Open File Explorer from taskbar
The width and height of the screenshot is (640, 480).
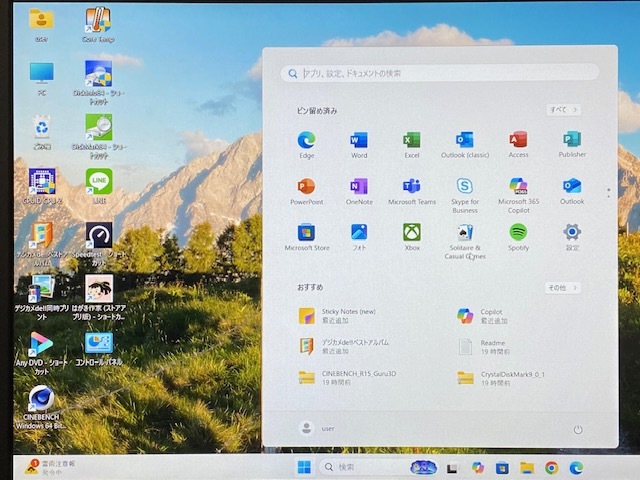pos(527,468)
